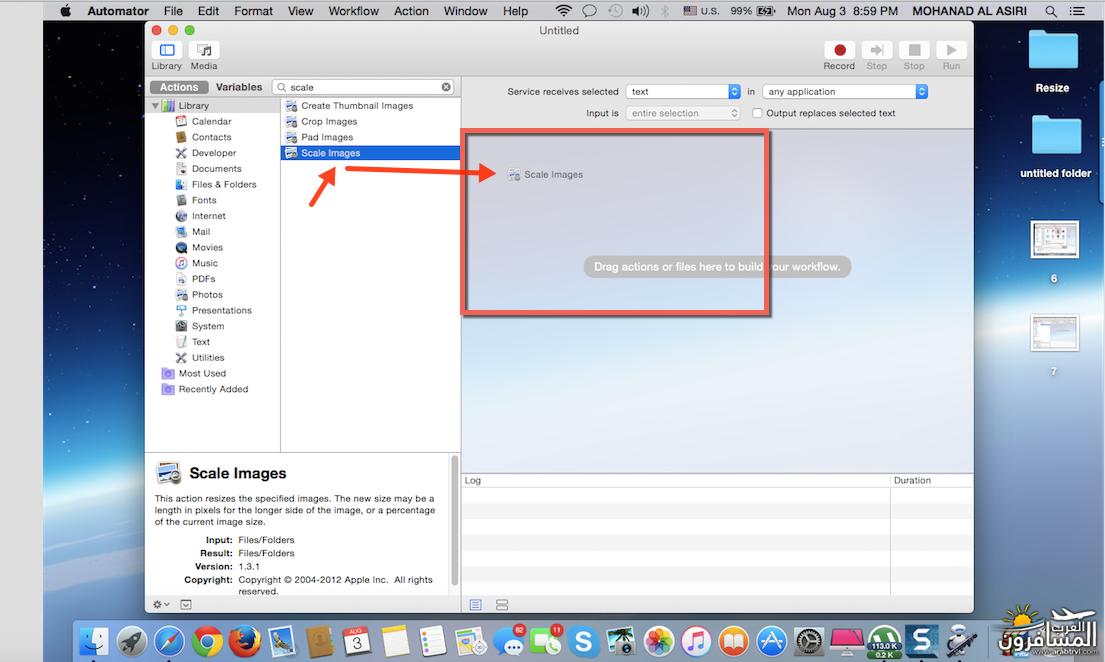The width and height of the screenshot is (1105, 662).
Task: Open the 'any application' dropdown
Action: coord(845,92)
